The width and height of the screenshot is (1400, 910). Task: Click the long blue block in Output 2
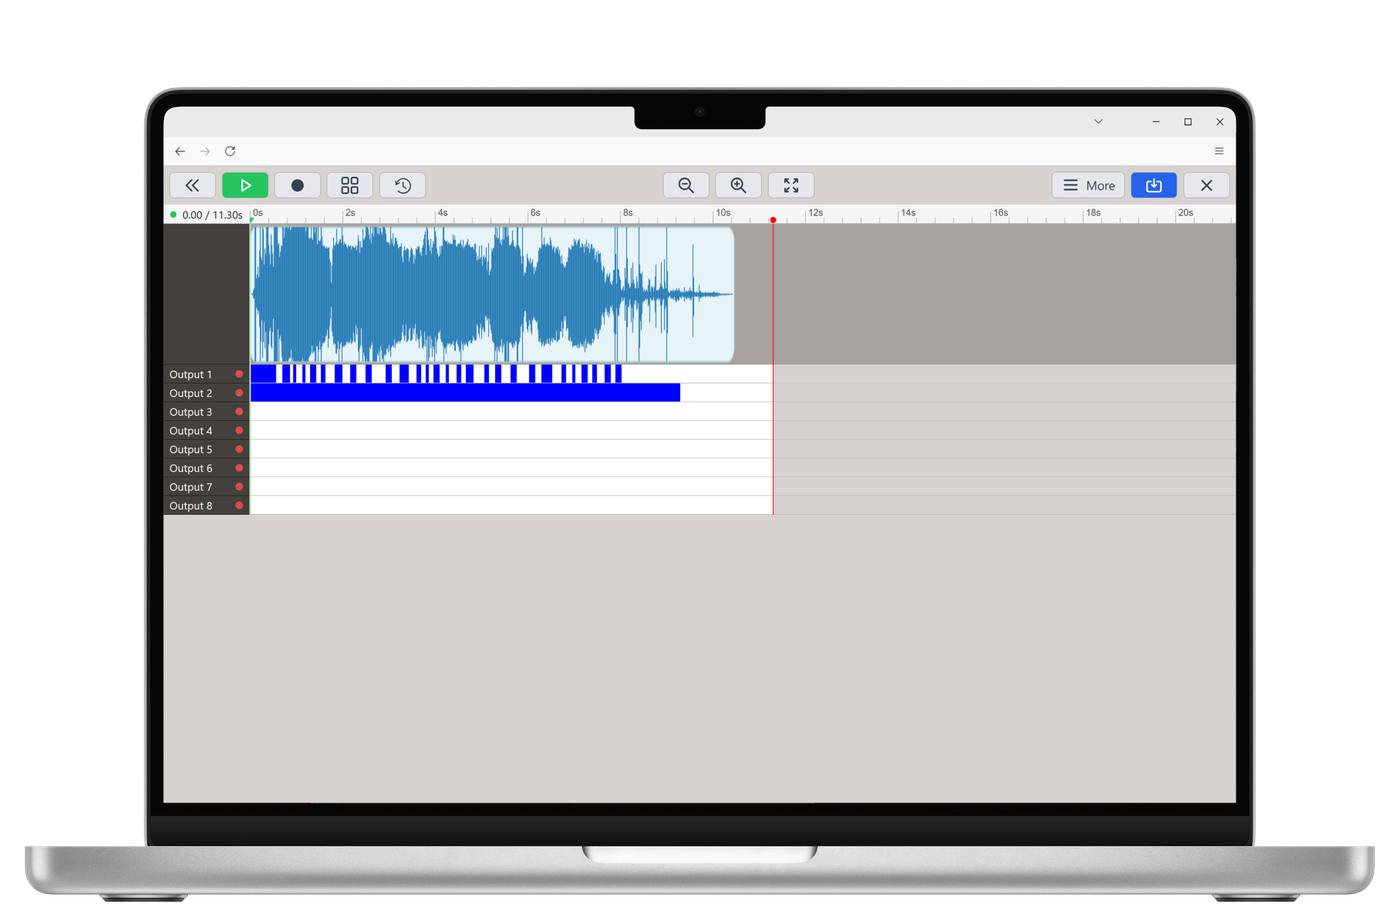pos(465,393)
